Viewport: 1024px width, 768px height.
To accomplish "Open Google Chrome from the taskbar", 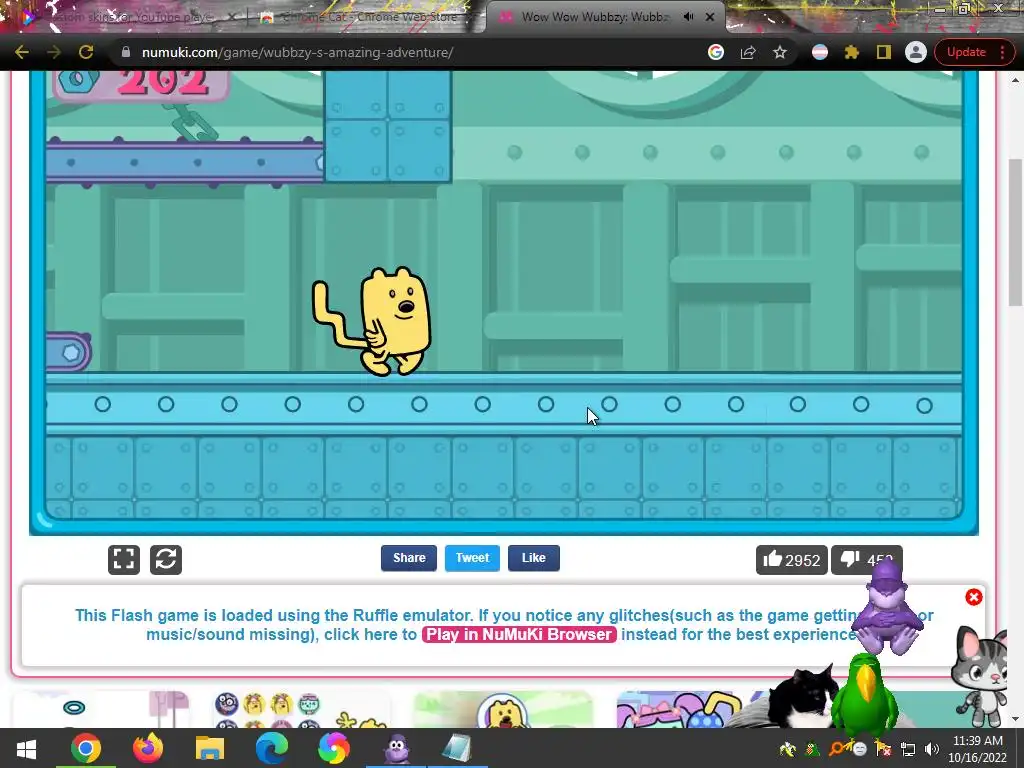I will click(86, 748).
